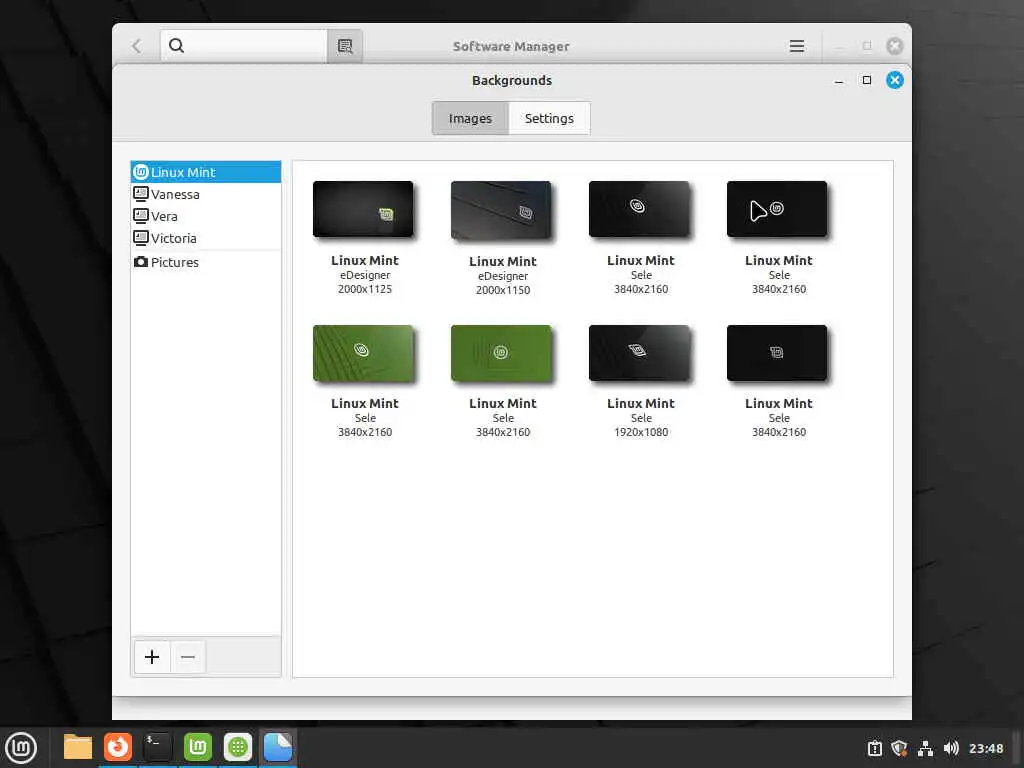
Task: Open the Files manager from taskbar
Action: [x=78, y=747]
